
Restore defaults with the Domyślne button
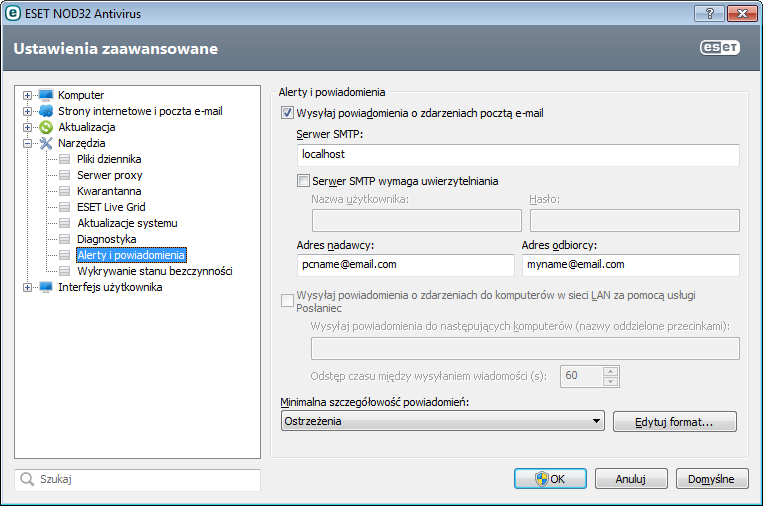(711, 479)
